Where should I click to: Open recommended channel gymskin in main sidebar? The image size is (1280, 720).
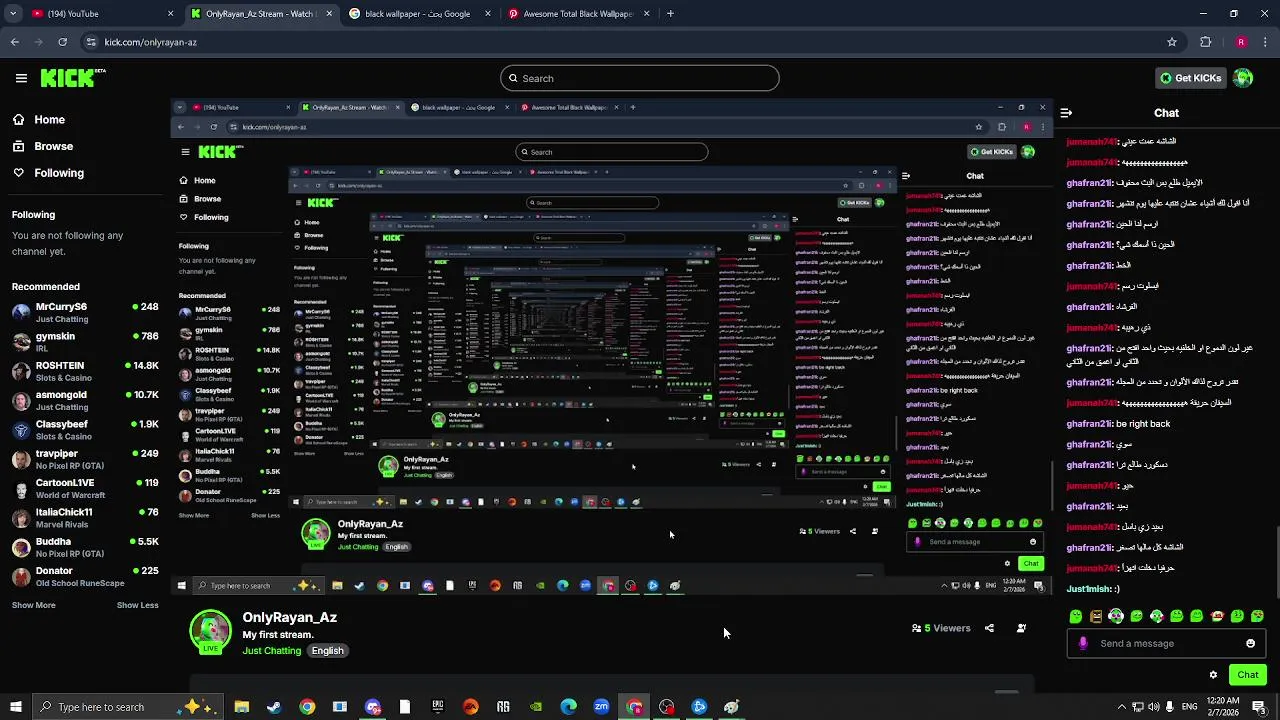click(84, 341)
